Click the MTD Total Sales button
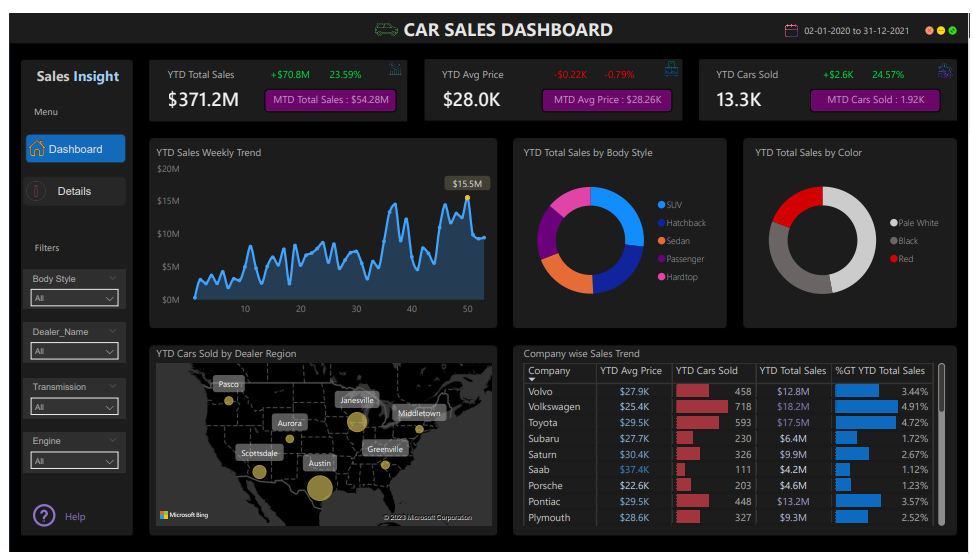 coord(330,100)
